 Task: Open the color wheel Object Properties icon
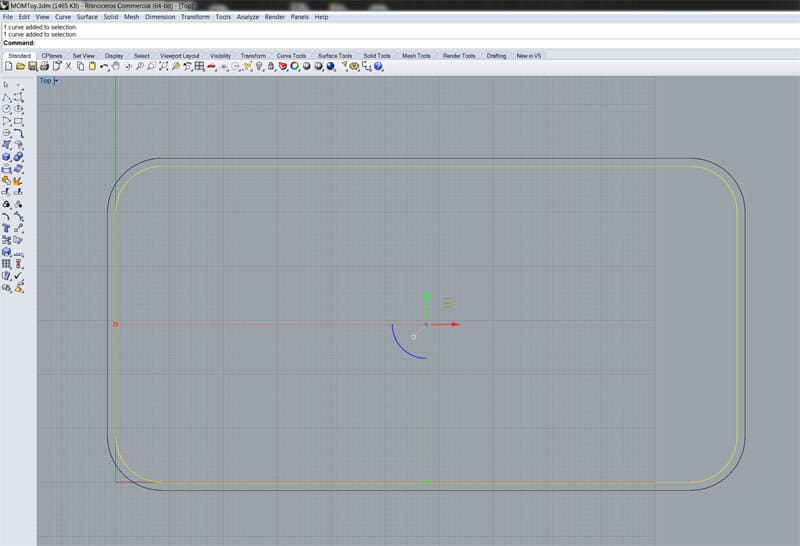point(294,66)
